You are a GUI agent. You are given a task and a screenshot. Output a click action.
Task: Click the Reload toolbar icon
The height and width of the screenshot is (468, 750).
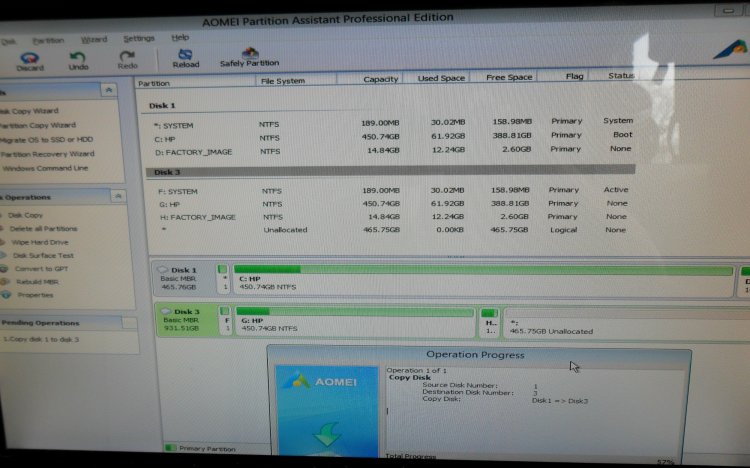point(186,58)
